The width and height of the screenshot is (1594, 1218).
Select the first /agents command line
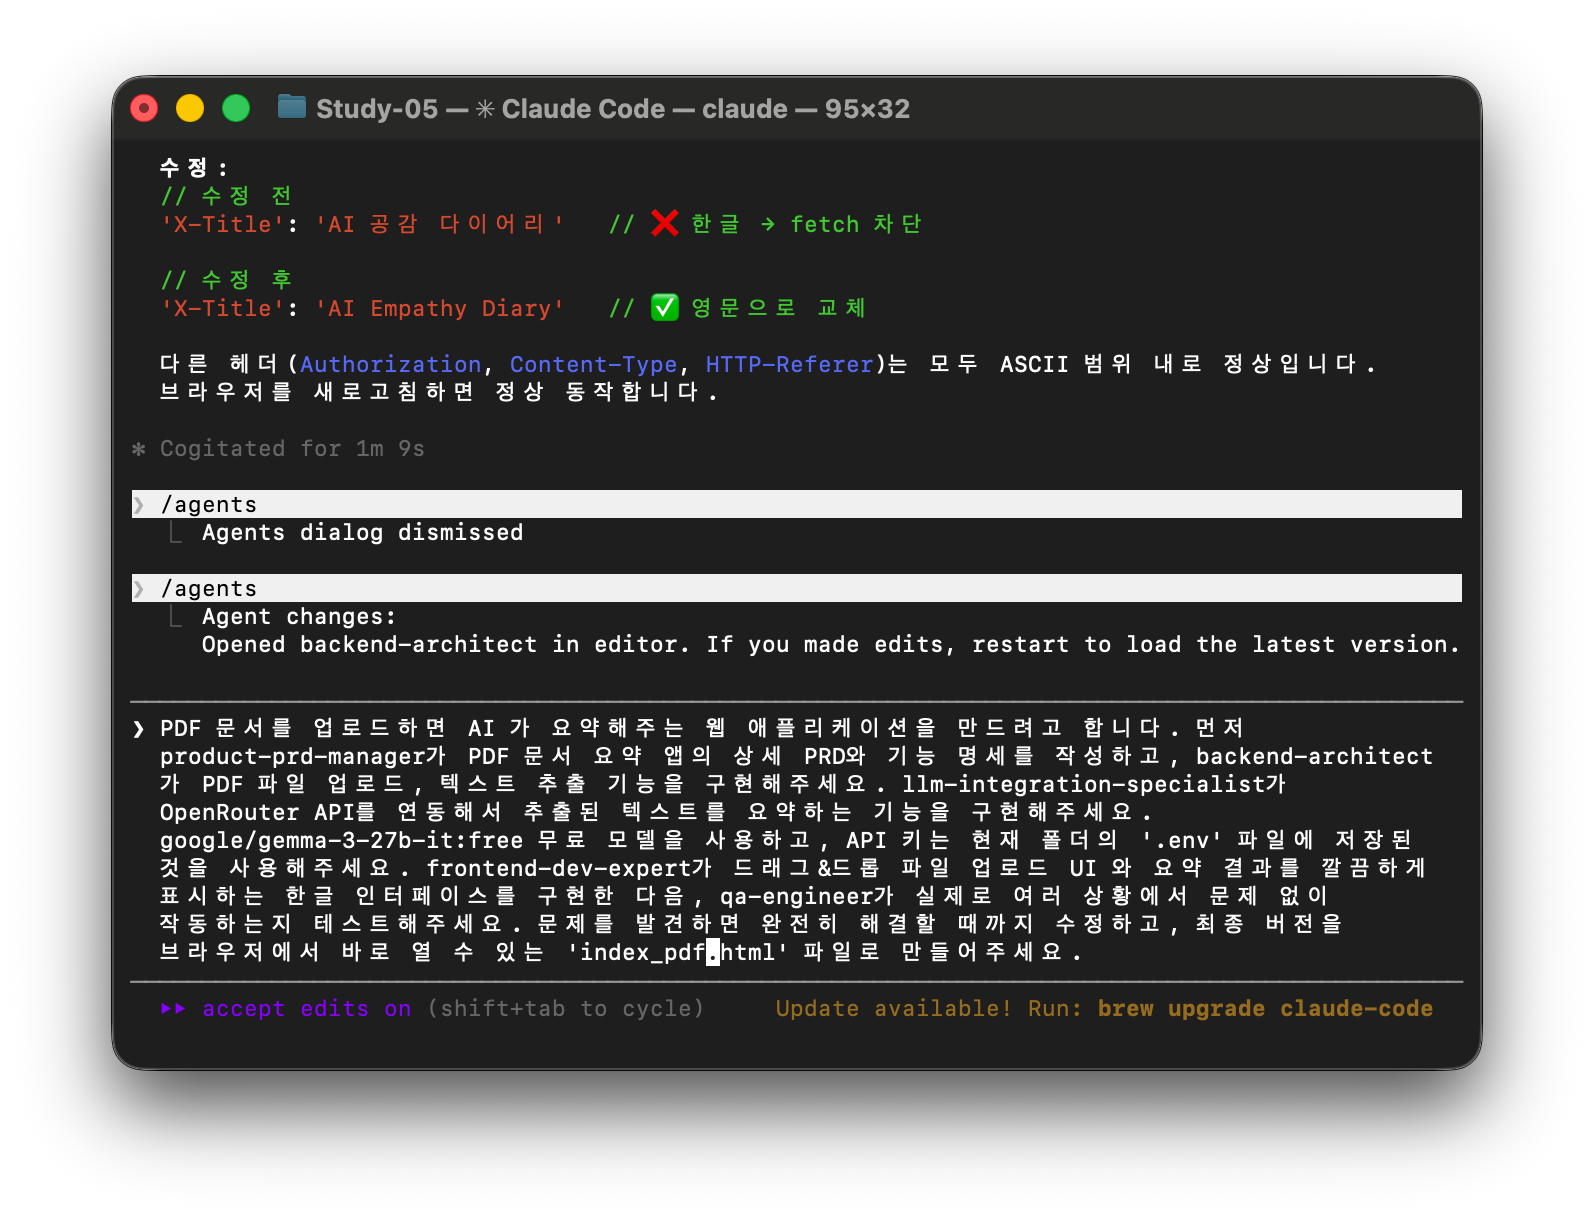(796, 504)
